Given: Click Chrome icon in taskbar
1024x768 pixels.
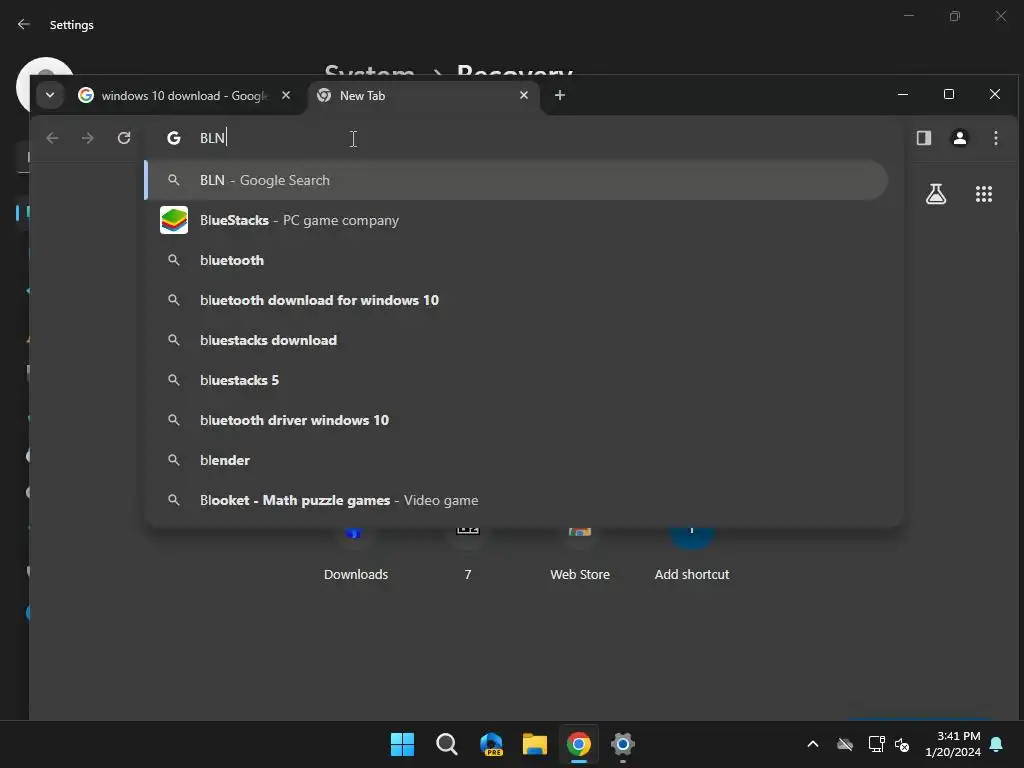Looking at the screenshot, I should coord(579,744).
